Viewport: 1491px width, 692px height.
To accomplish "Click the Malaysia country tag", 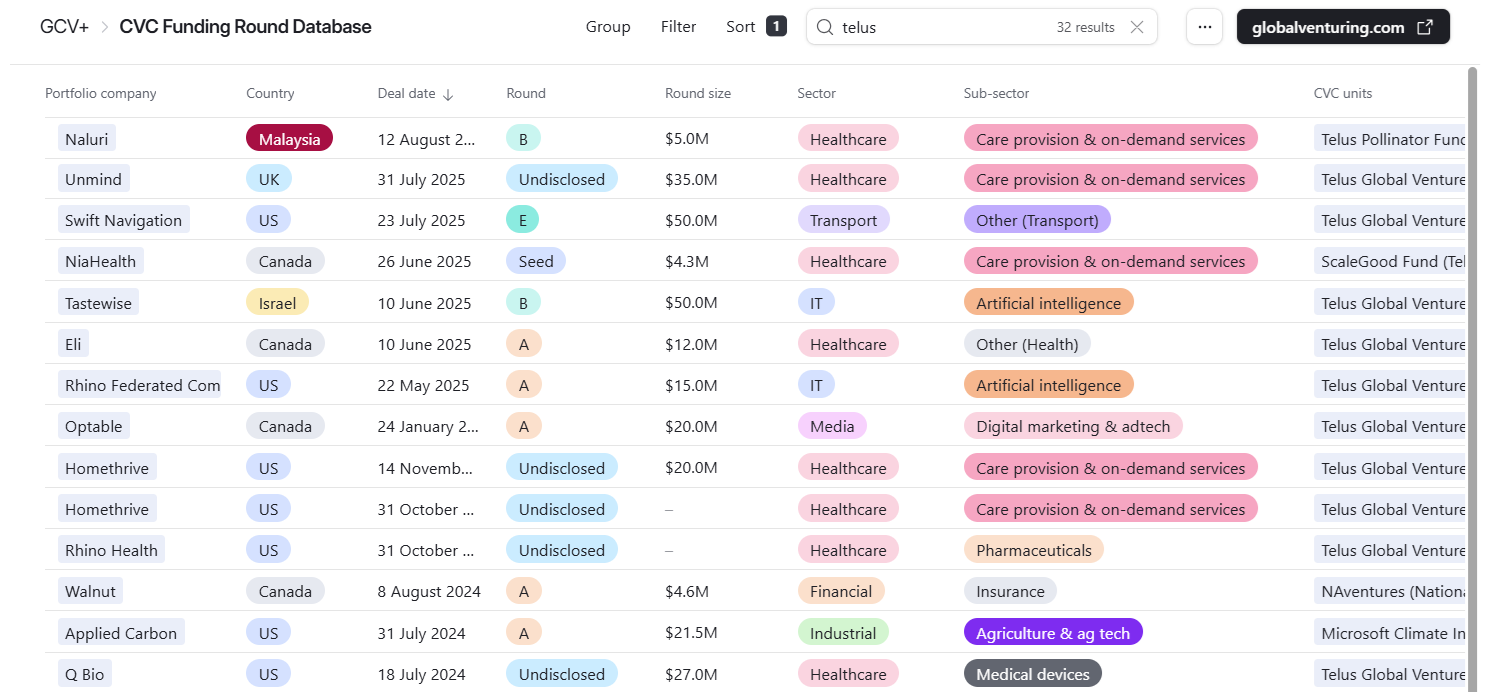I will (289, 139).
